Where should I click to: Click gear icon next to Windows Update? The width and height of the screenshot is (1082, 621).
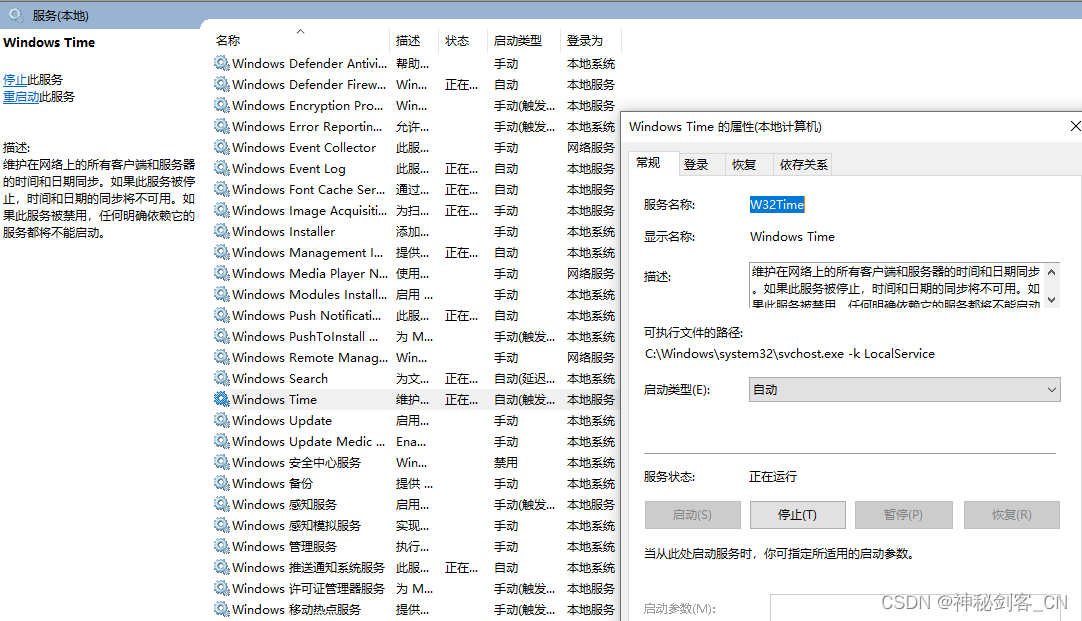[222, 420]
